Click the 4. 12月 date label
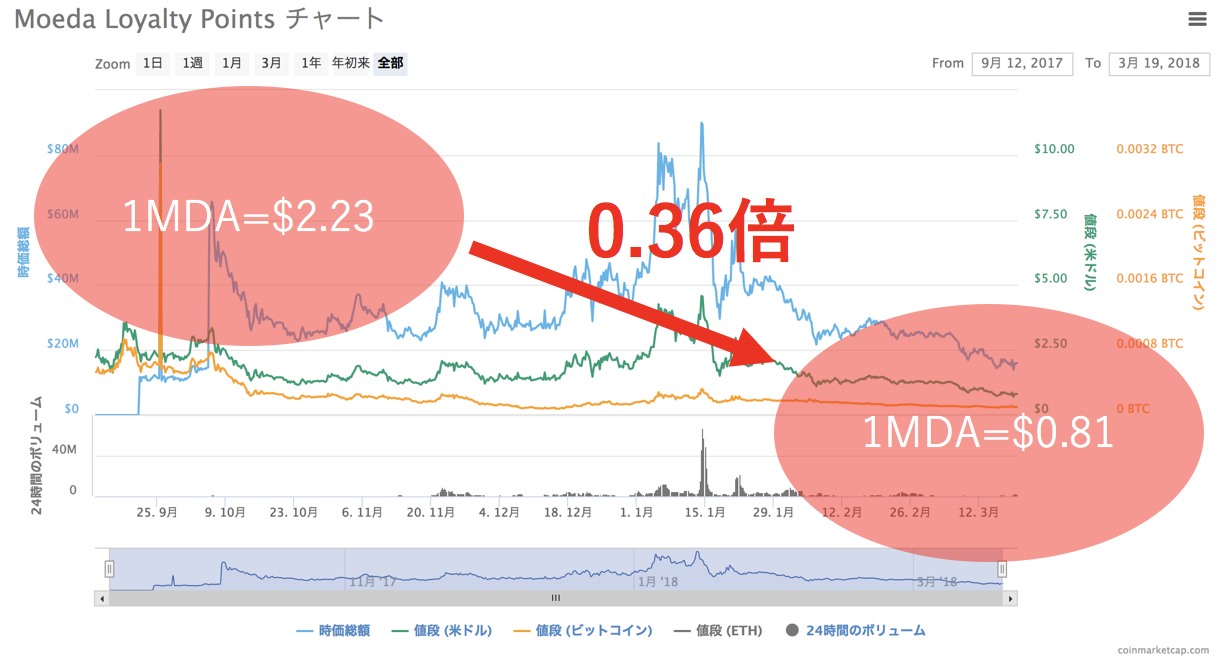This screenshot has width=1222, height=660. pos(498,512)
